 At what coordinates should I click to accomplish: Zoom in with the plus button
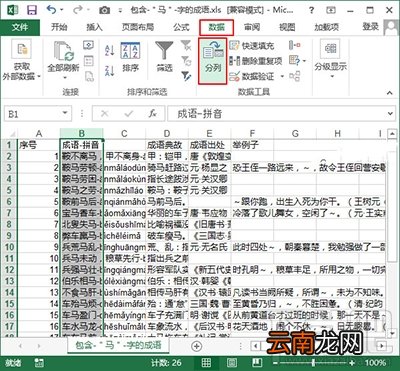click(352, 363)
